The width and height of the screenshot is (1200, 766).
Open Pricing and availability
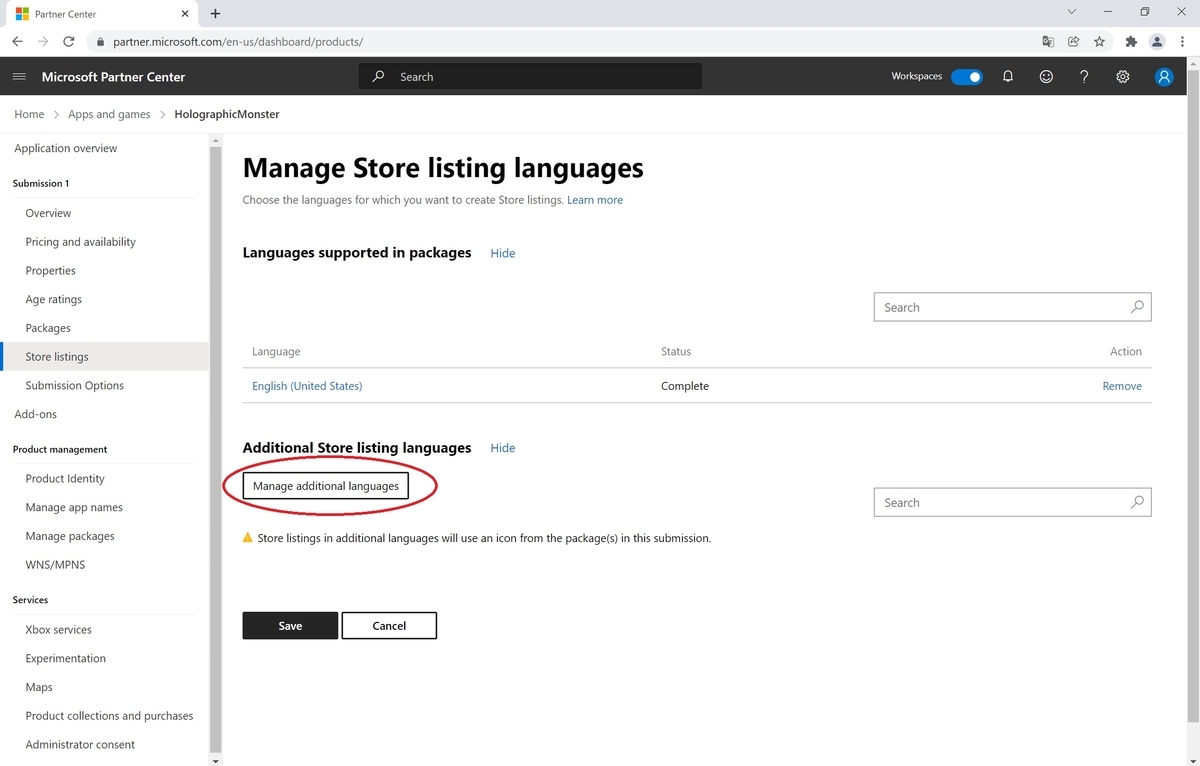(x=81, y=242)
